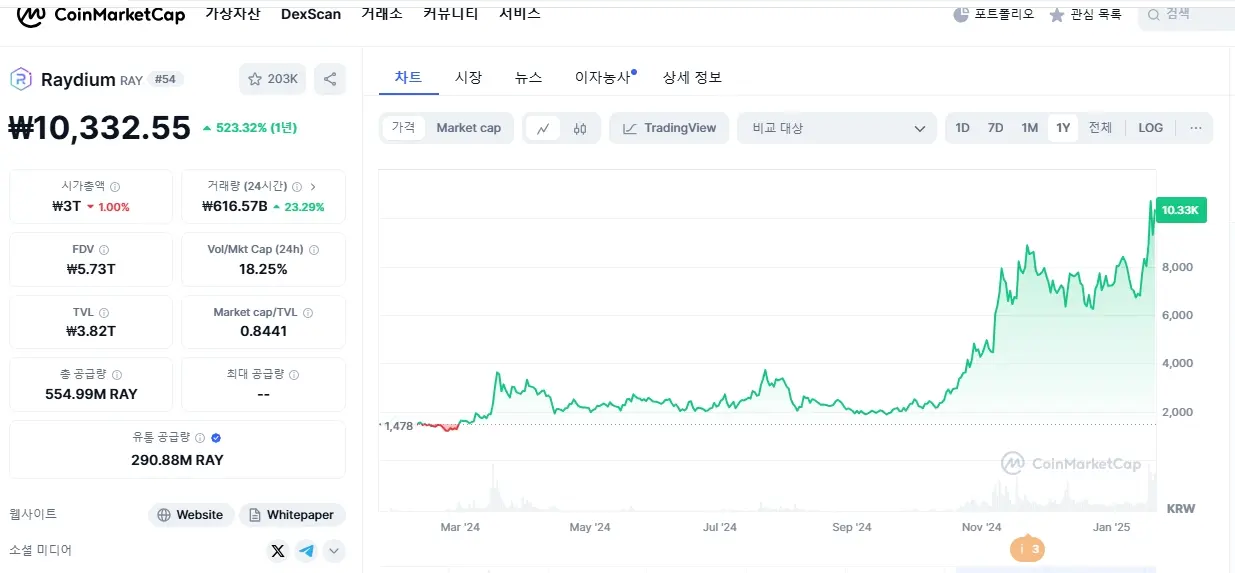
Task: Show info icon beside 유통 공급량
Action: click(x=200, y=438)
